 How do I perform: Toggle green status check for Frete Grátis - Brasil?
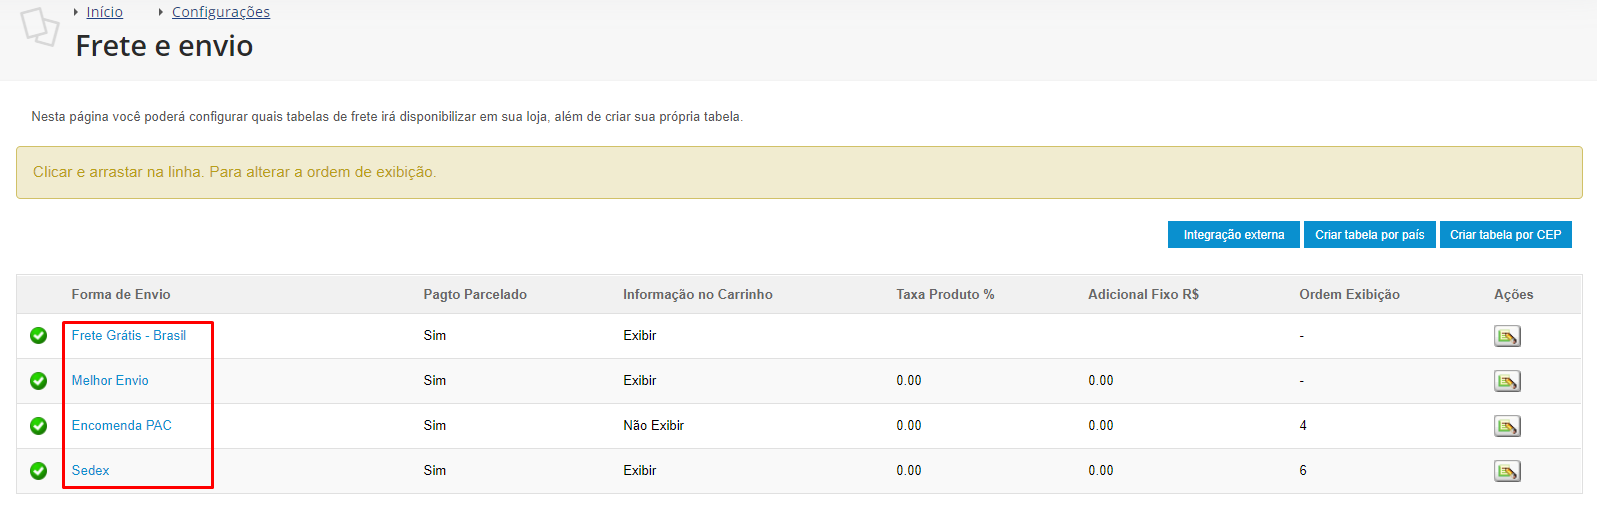39,336
